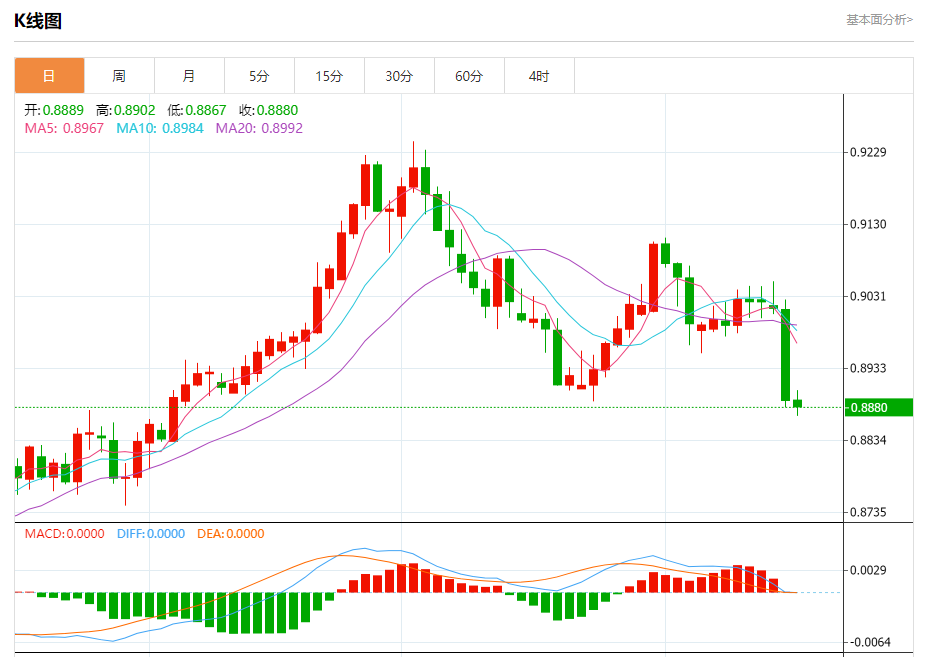Screen dimensions: 927x657
Task: Click the MA20: 0.8992 indicator label
Action: click(x=259, y=128)
